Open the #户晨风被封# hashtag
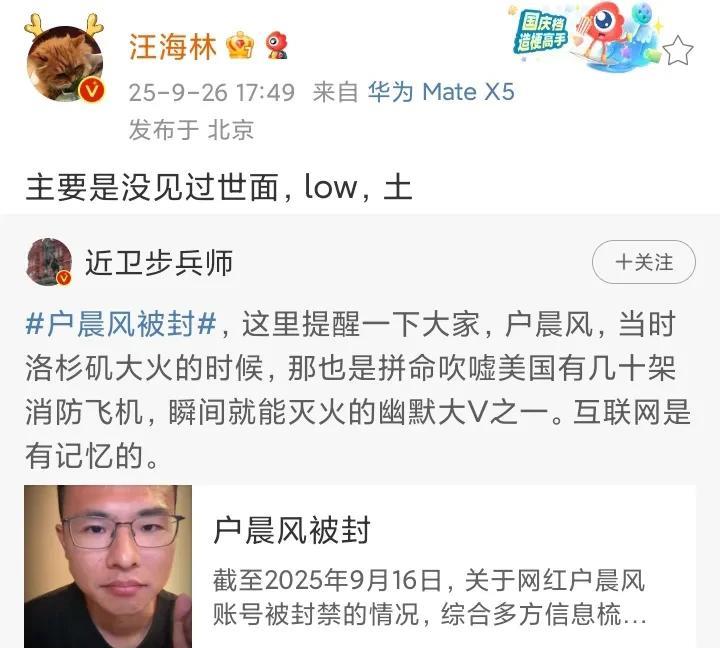Viewport: 720px width, 648px height. (x=121, y=324)
